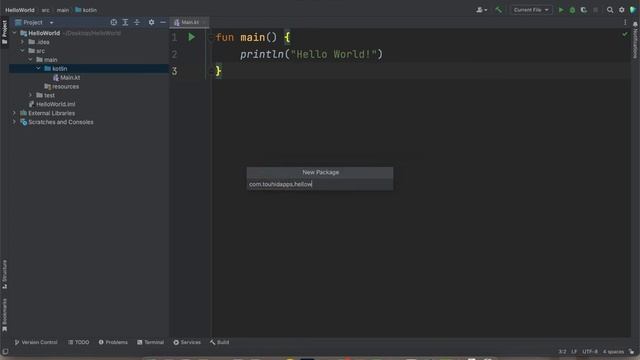Open the TODO tool tab
This screenshot has width=640, height=360.
click(x=79, y=342)
